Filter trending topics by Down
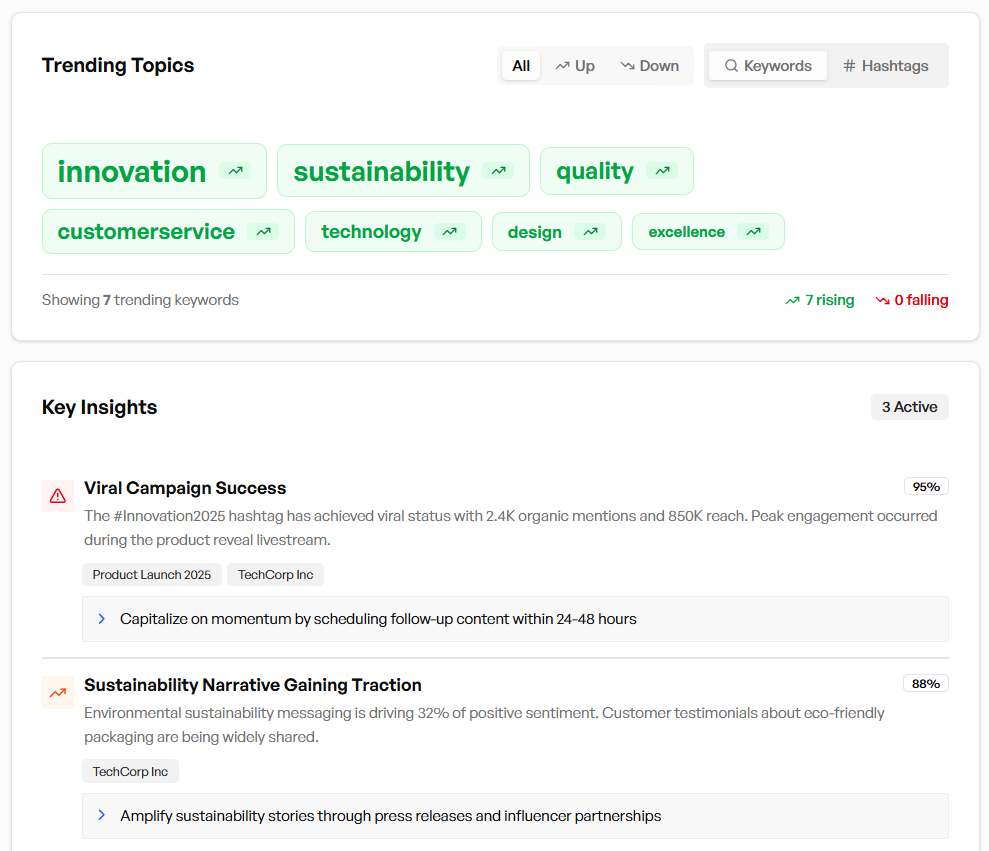Viewport: 989px width, 851px height. 649,66
